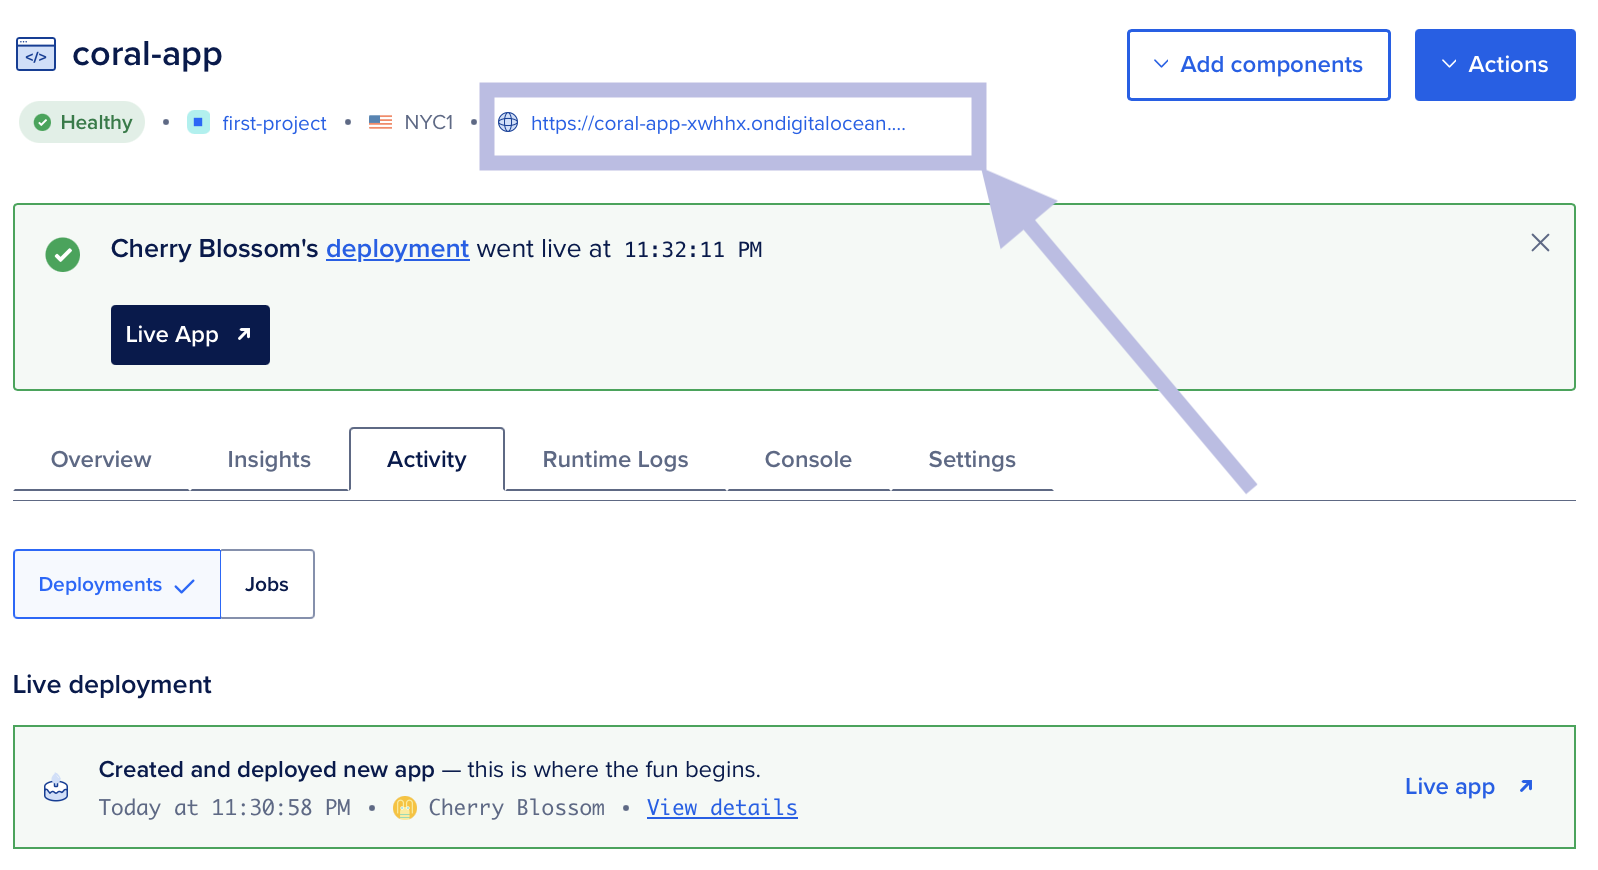Go to the Settings tab
The height and width of the screenshot is (870, 1598).
coord(971,459)
